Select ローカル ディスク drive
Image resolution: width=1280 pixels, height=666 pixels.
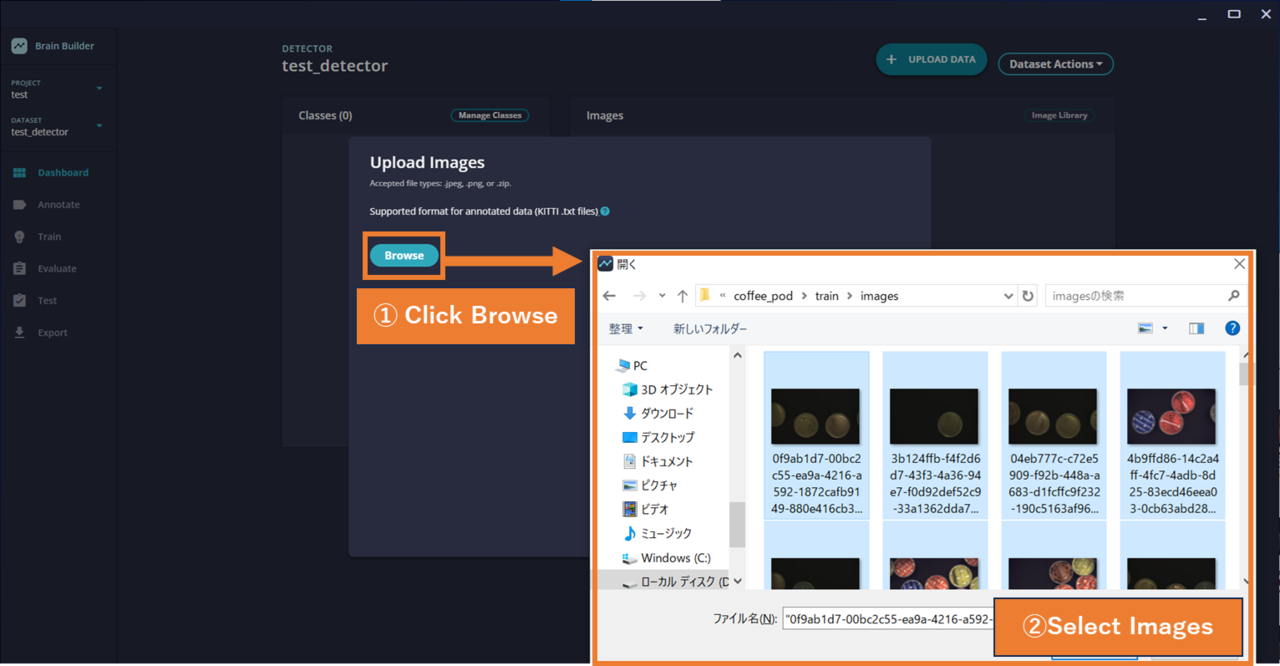point(675,582)
